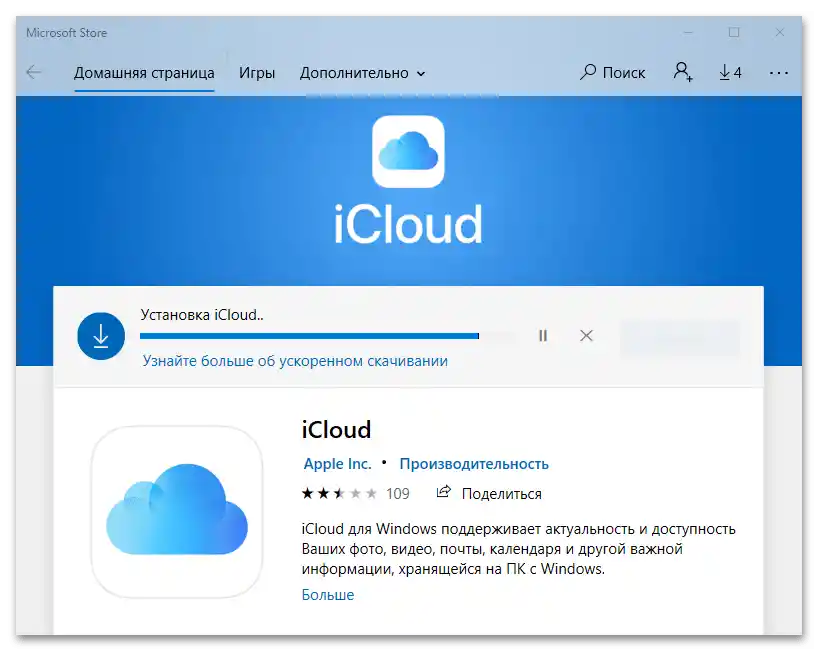Minimize the Microsoft Store window
The image size is (818, 651).
coord(688,32)
